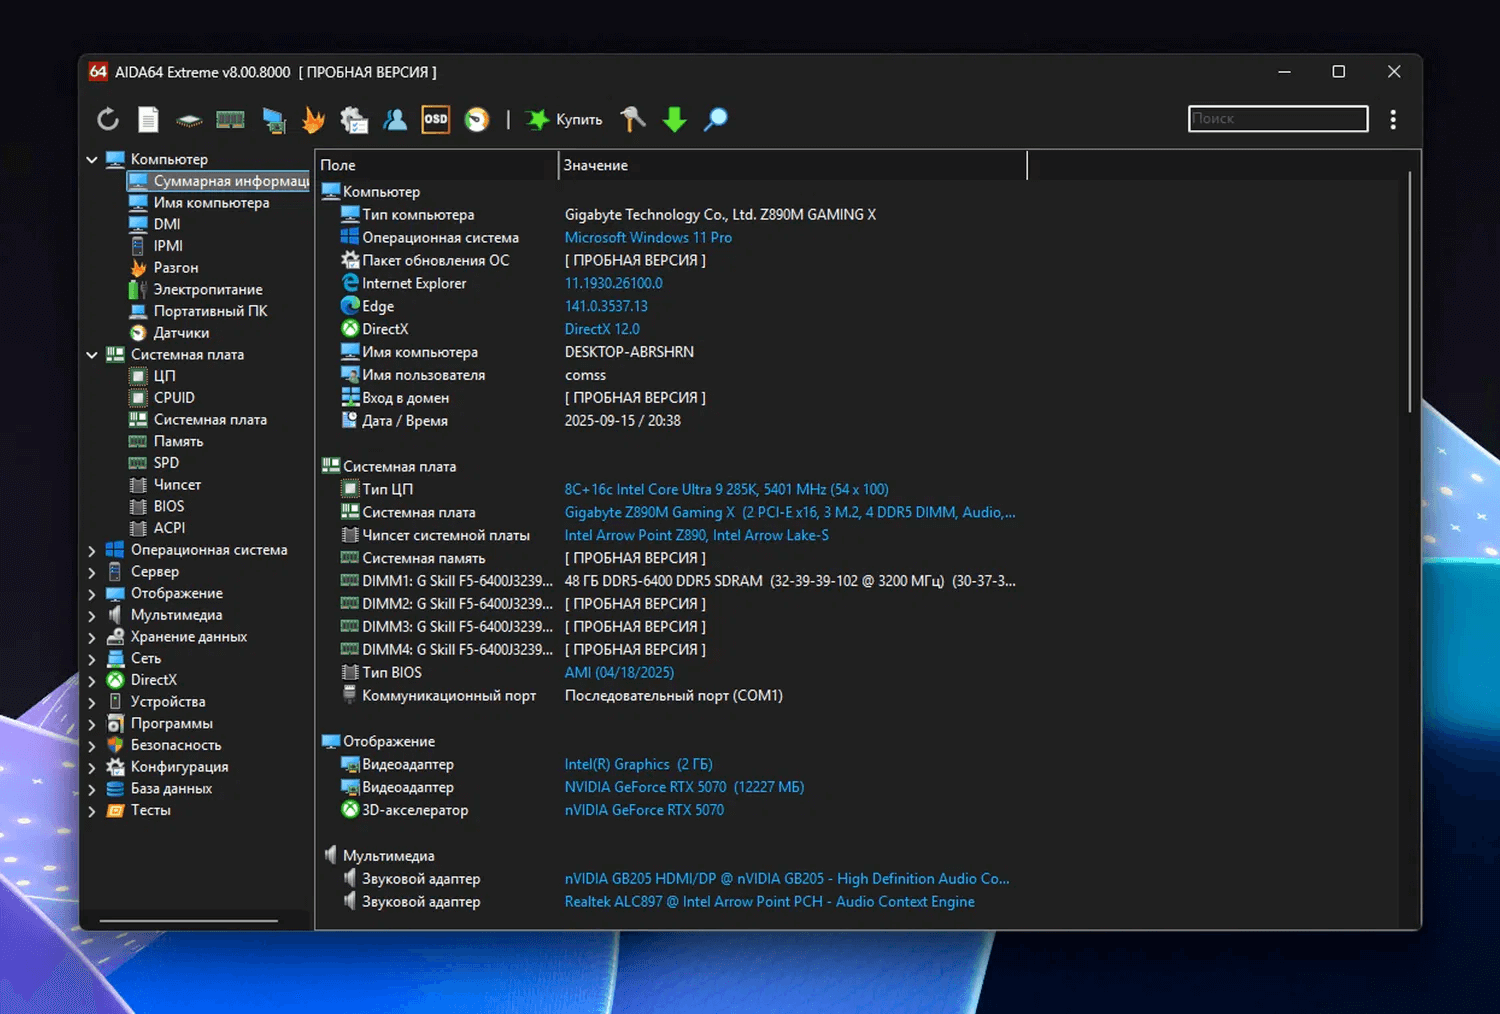Open the Report document icon
The image size is (1500, 1014).
148,120
